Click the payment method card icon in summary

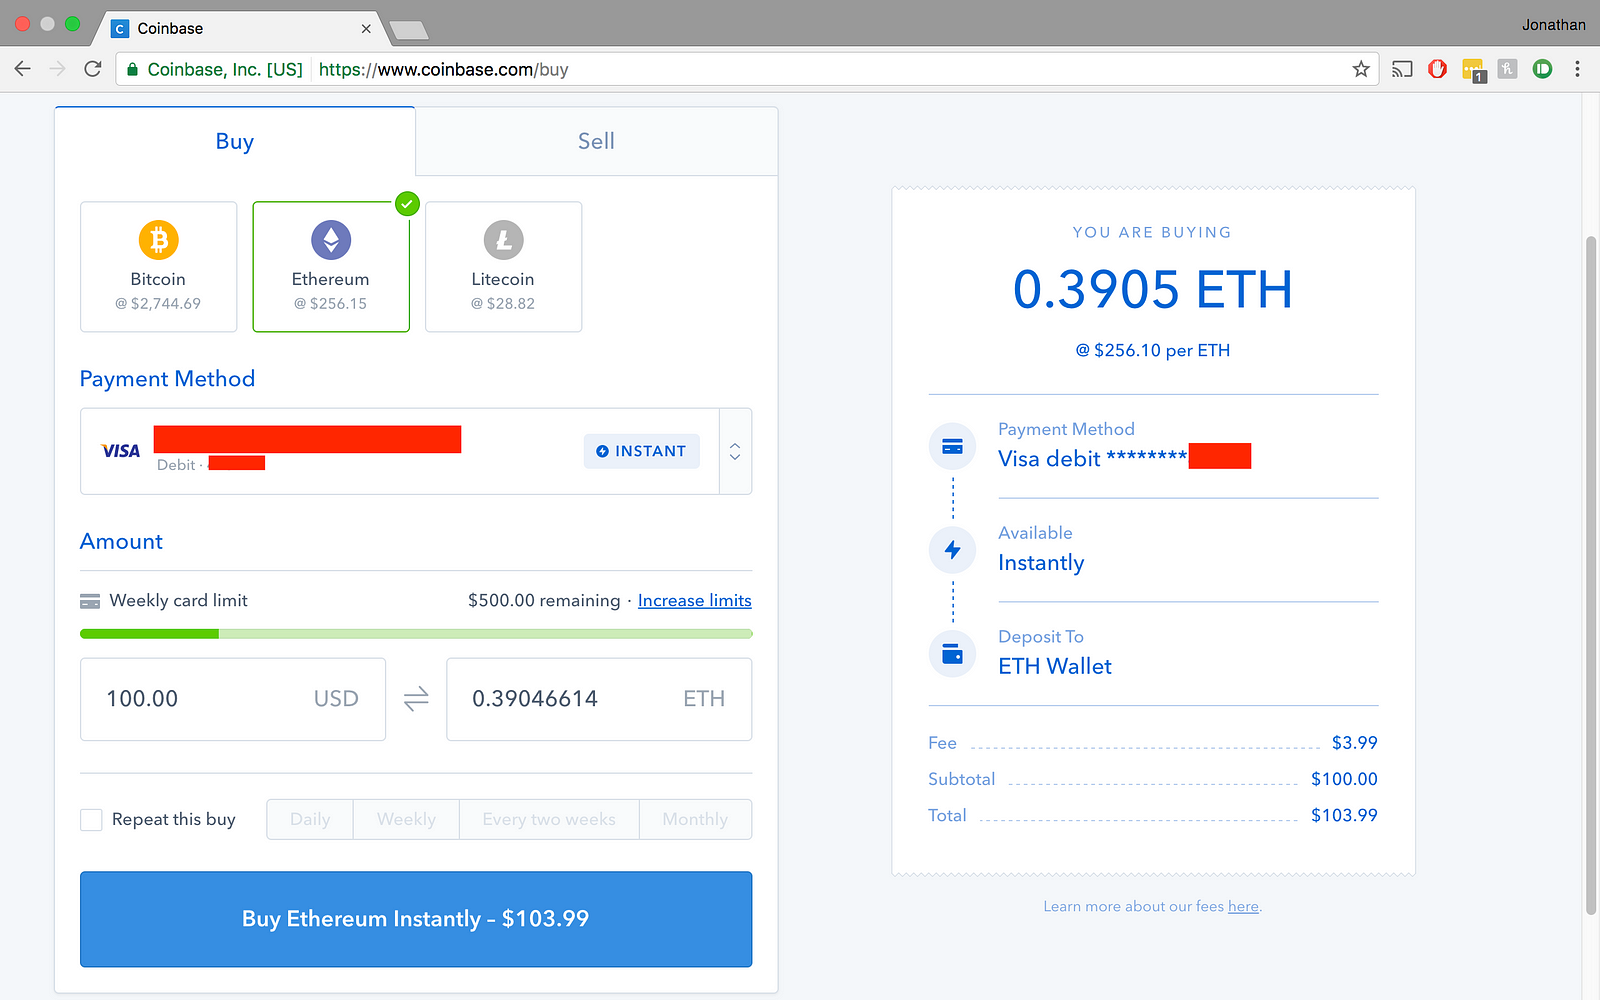[952, 446]
